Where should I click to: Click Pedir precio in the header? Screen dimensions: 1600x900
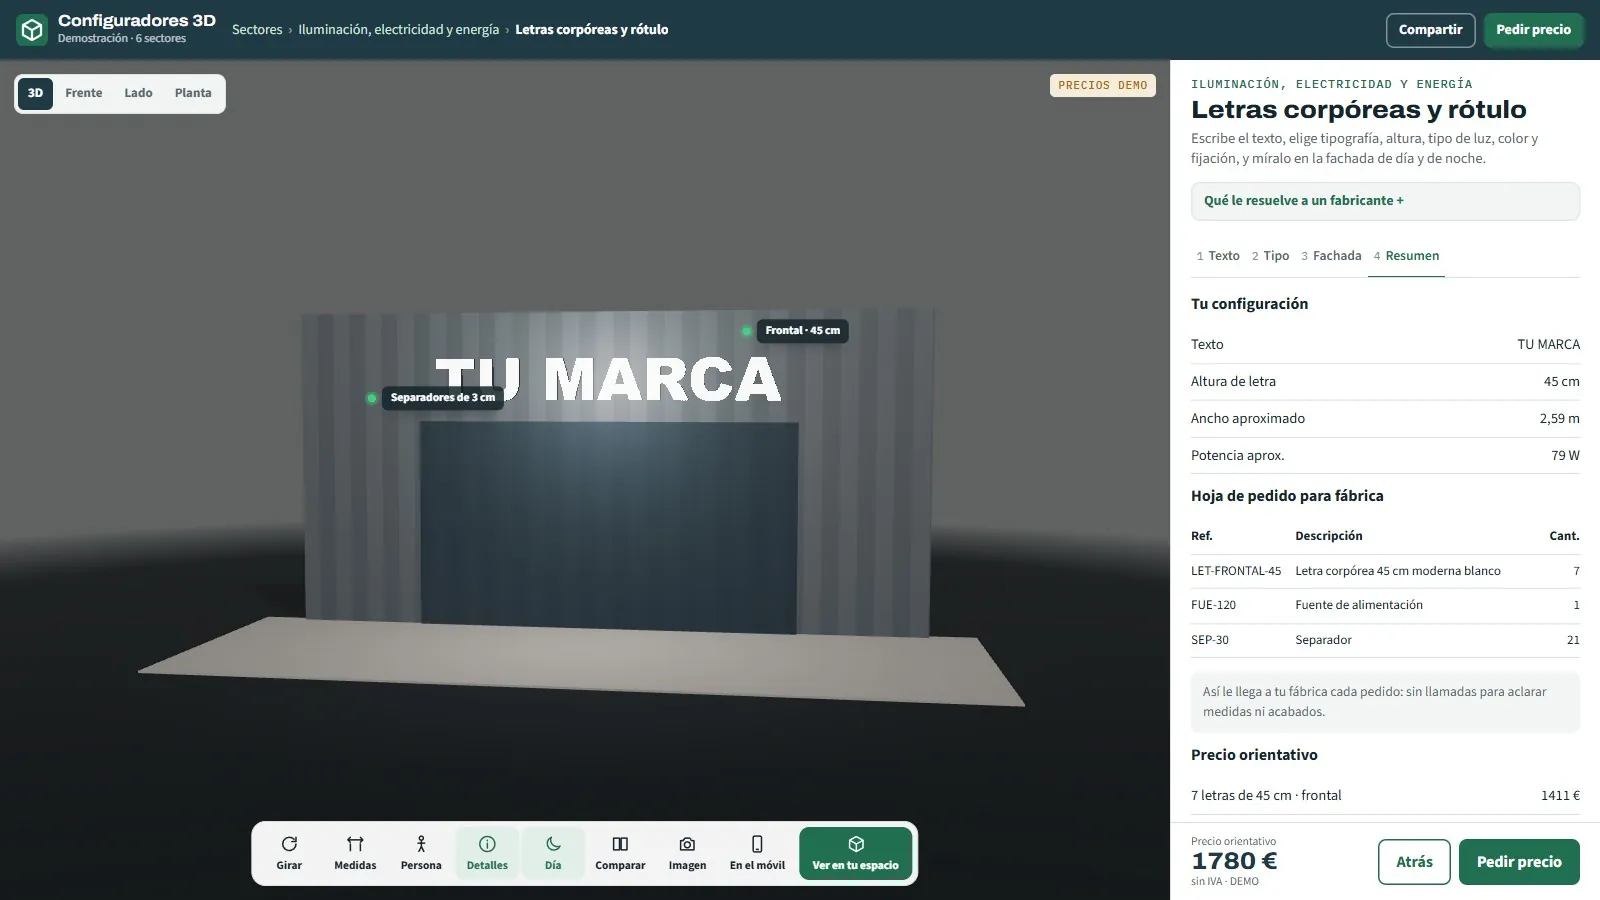tap(1533, 30)
